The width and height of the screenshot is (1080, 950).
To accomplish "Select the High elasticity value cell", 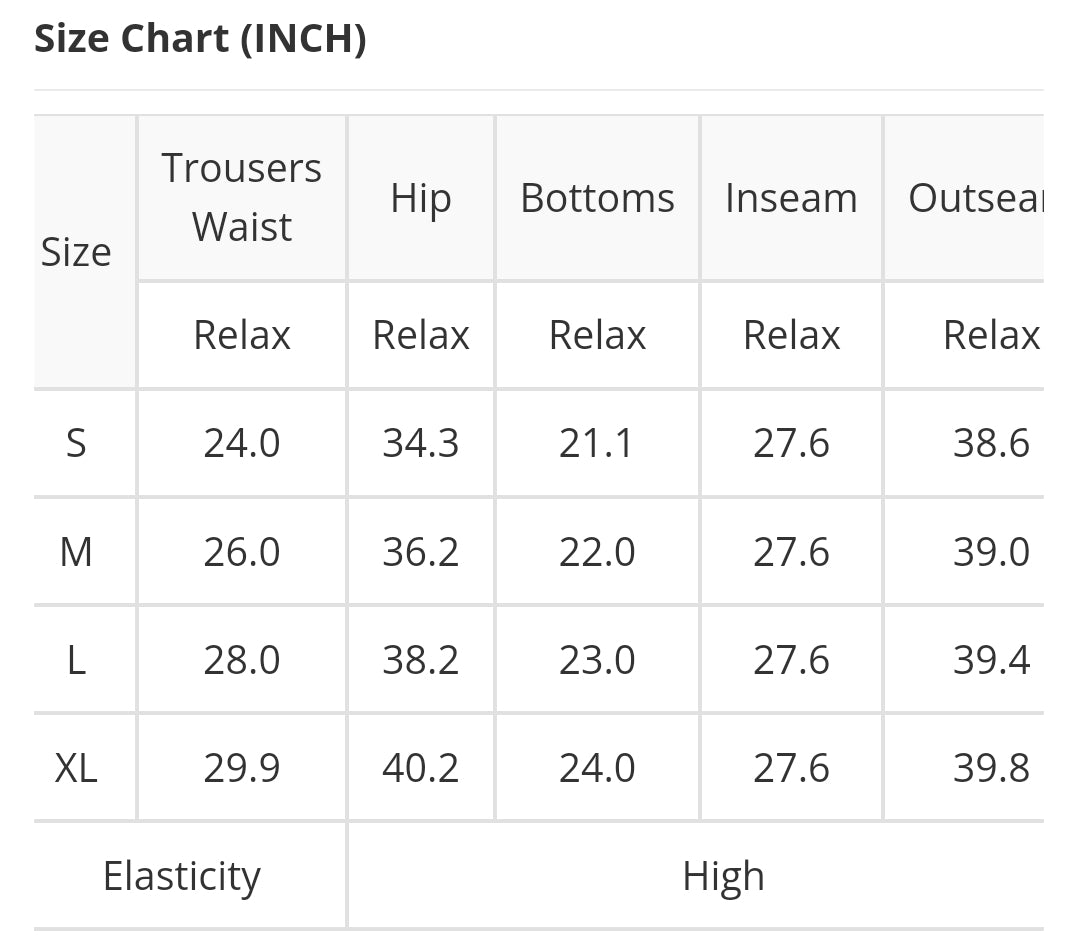I will click(722, 876).
